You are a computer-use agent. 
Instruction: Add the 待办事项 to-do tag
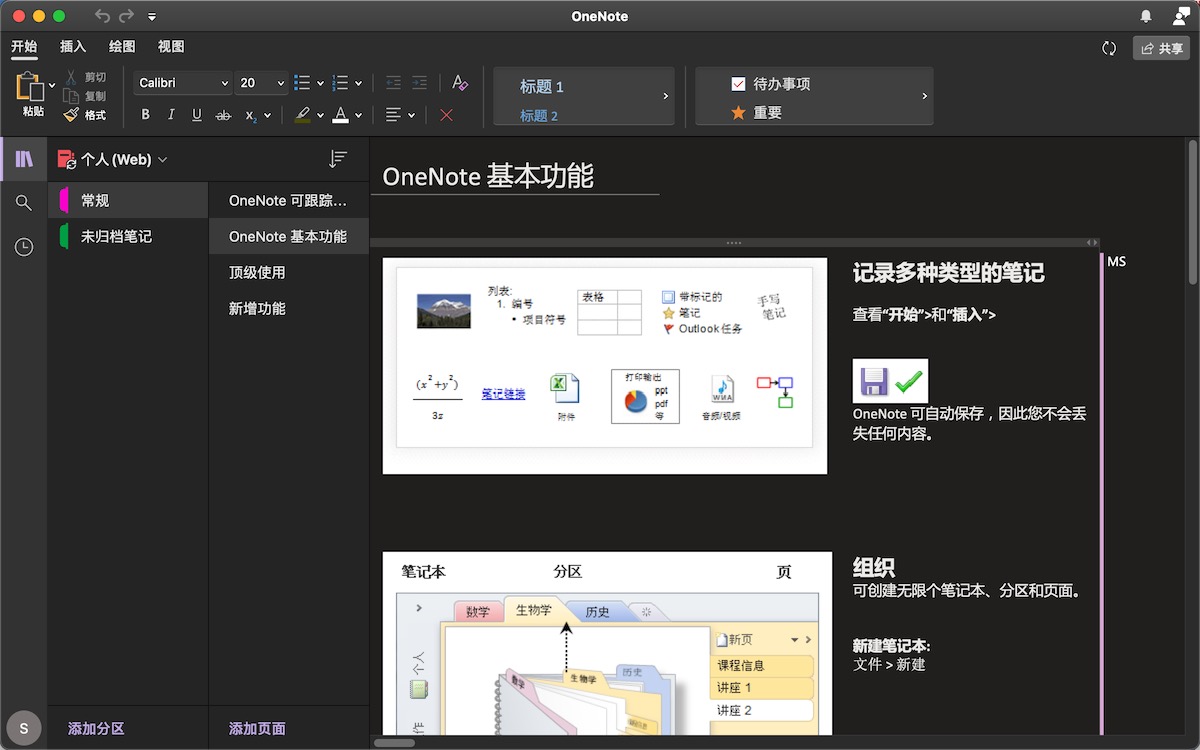pyautogui.click(x=770, y=84)
